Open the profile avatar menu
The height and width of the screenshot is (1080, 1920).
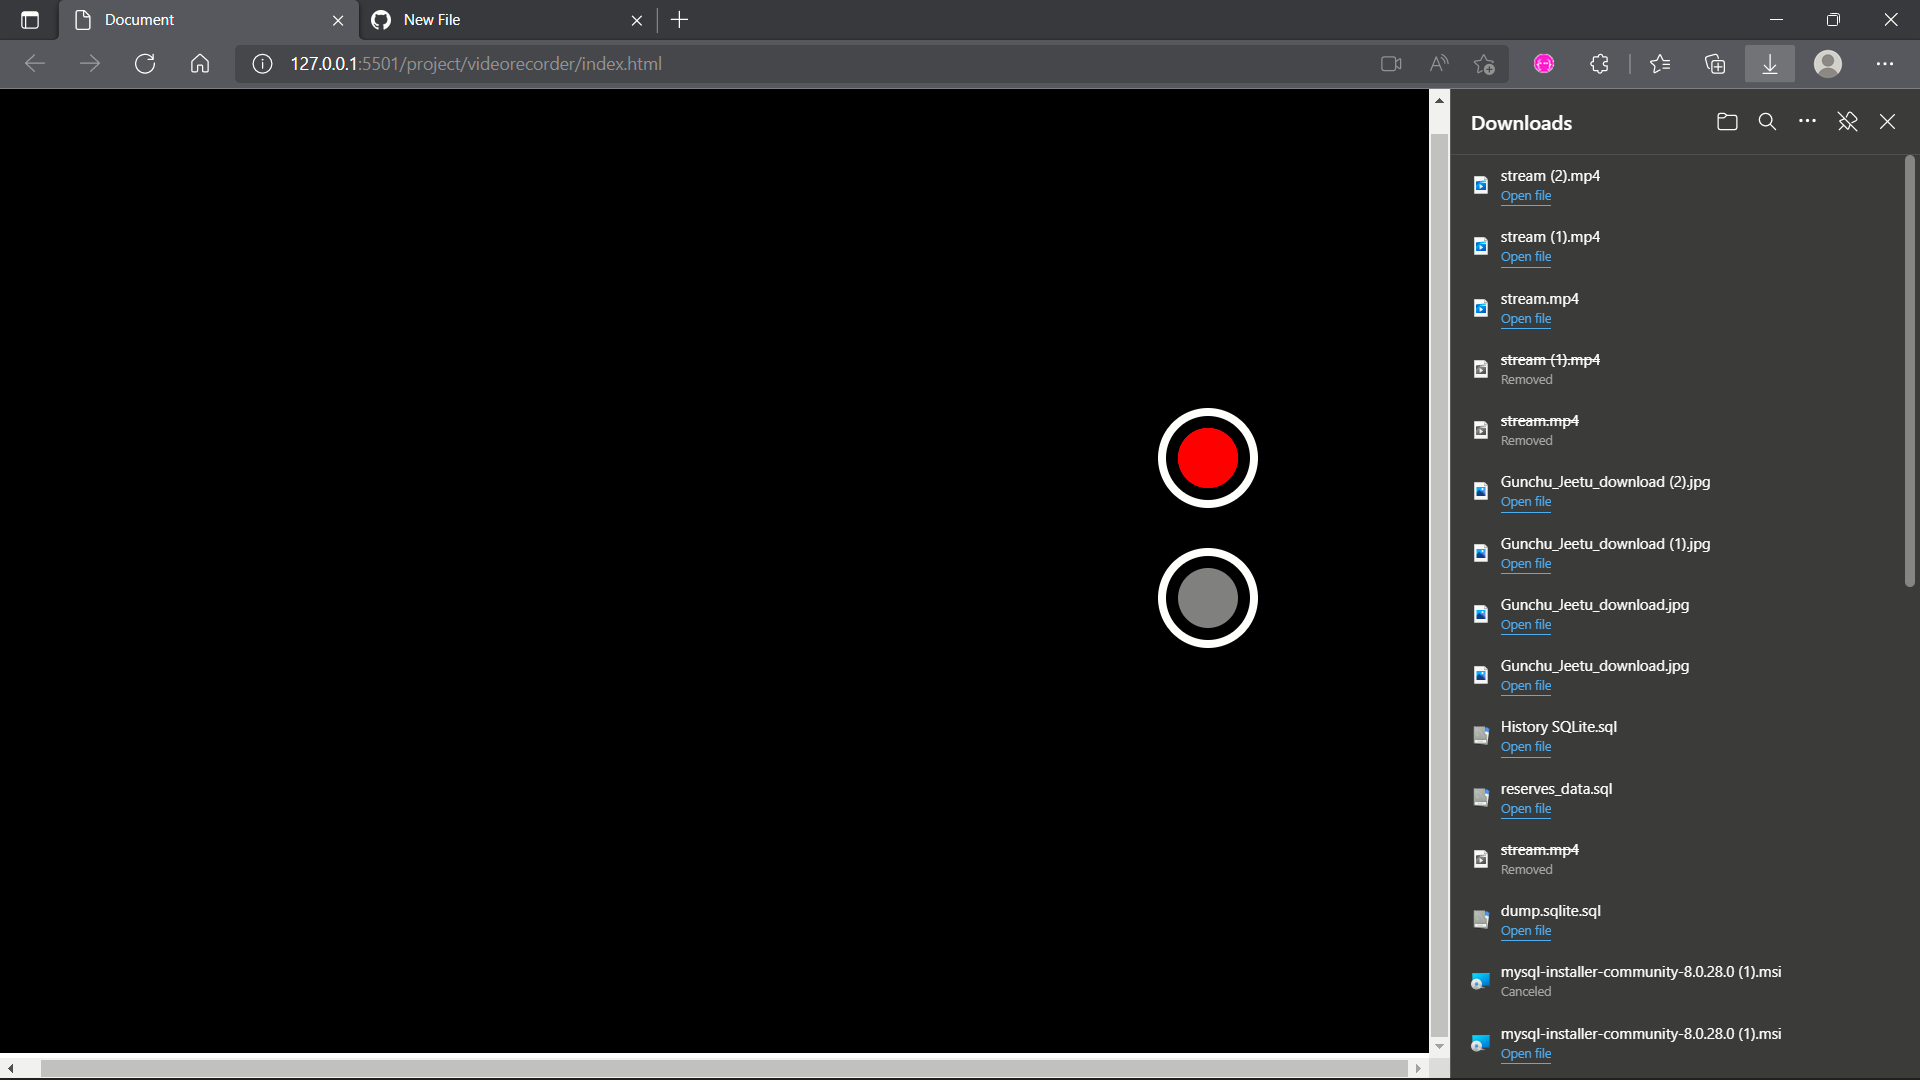click(x=1828, y=64)
